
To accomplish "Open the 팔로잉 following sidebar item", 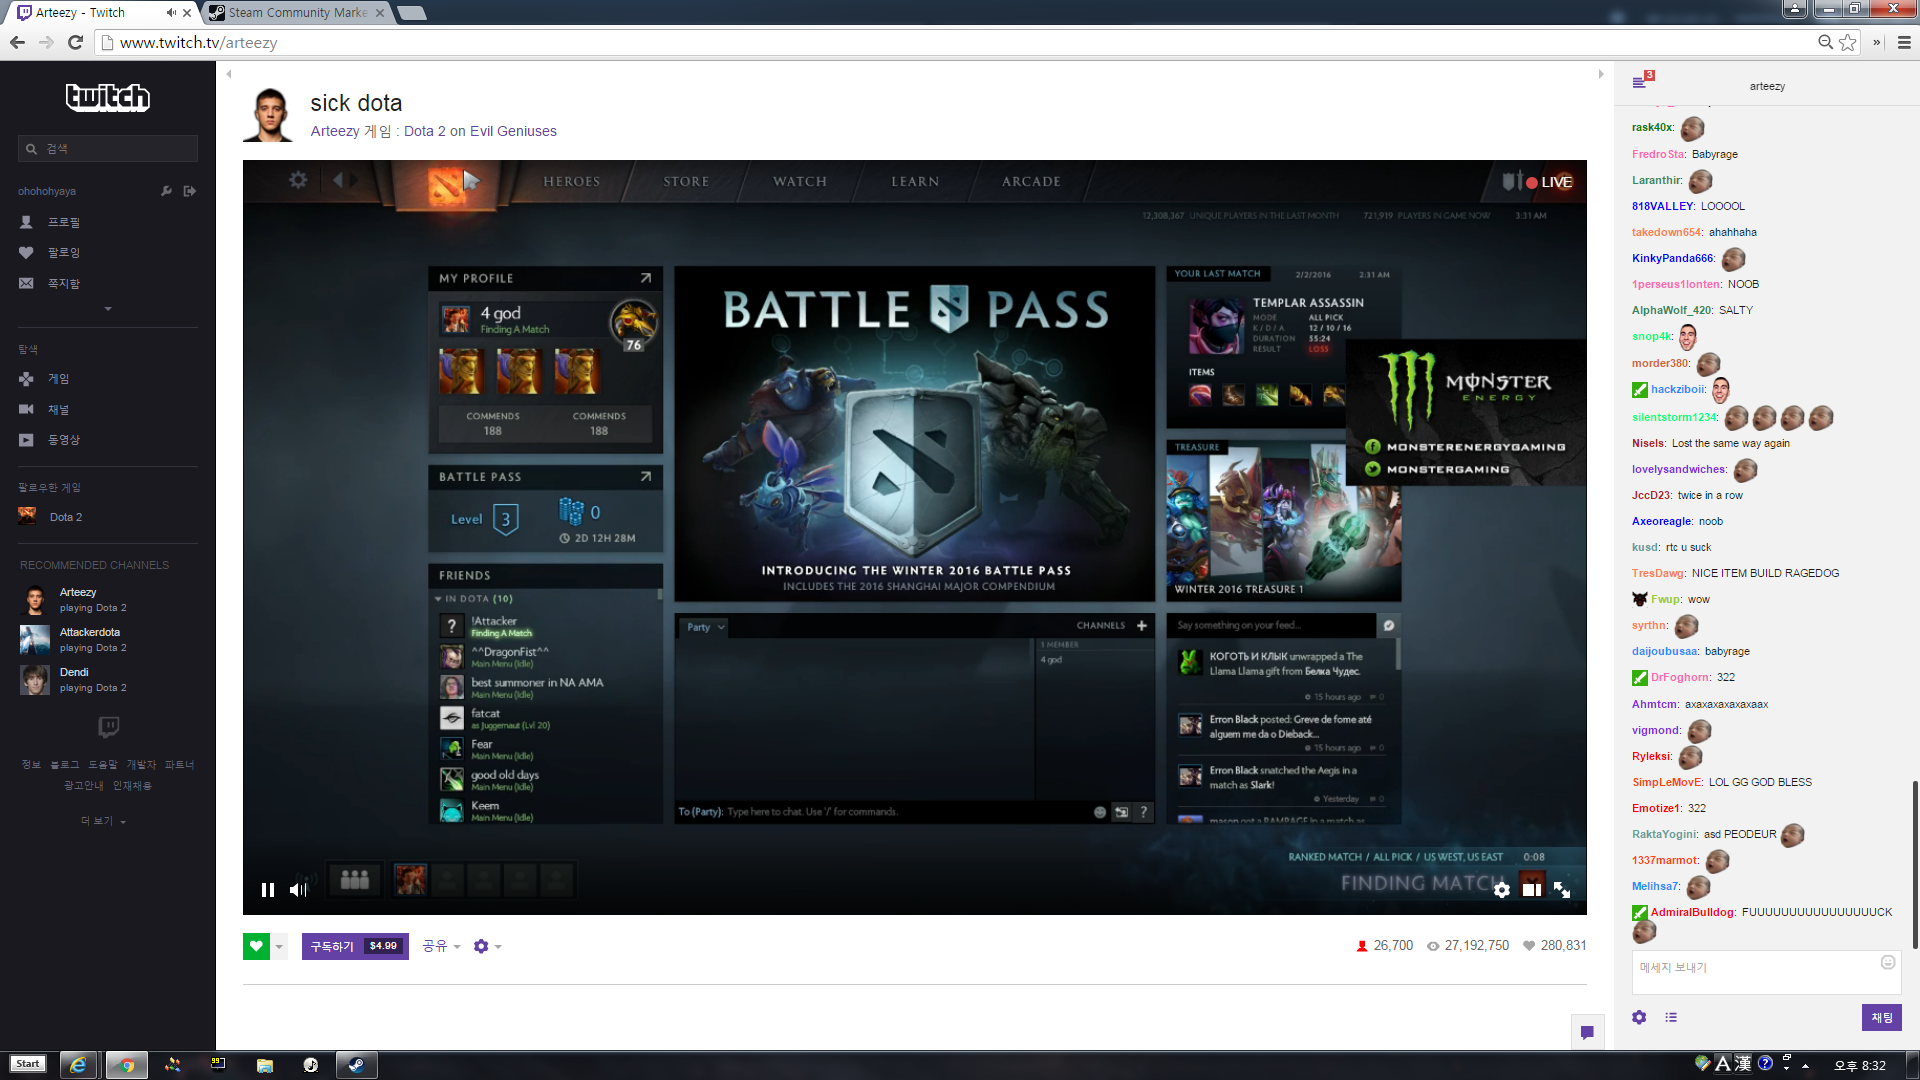I will [x=50, y=253].
